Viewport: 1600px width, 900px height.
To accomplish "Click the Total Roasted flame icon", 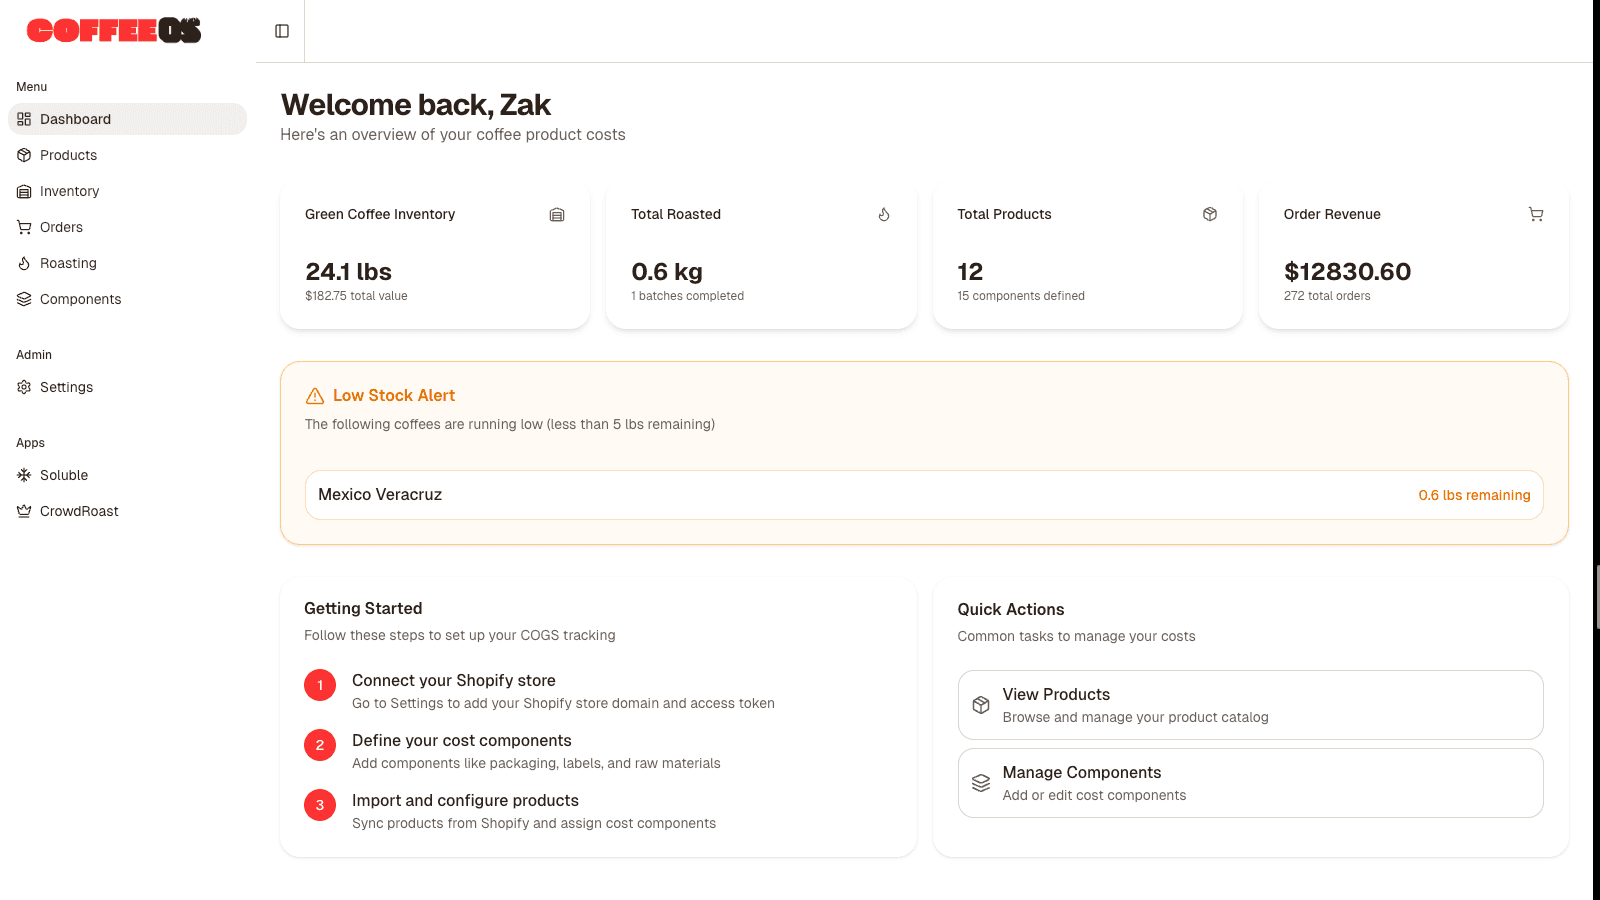I will 884,214.
